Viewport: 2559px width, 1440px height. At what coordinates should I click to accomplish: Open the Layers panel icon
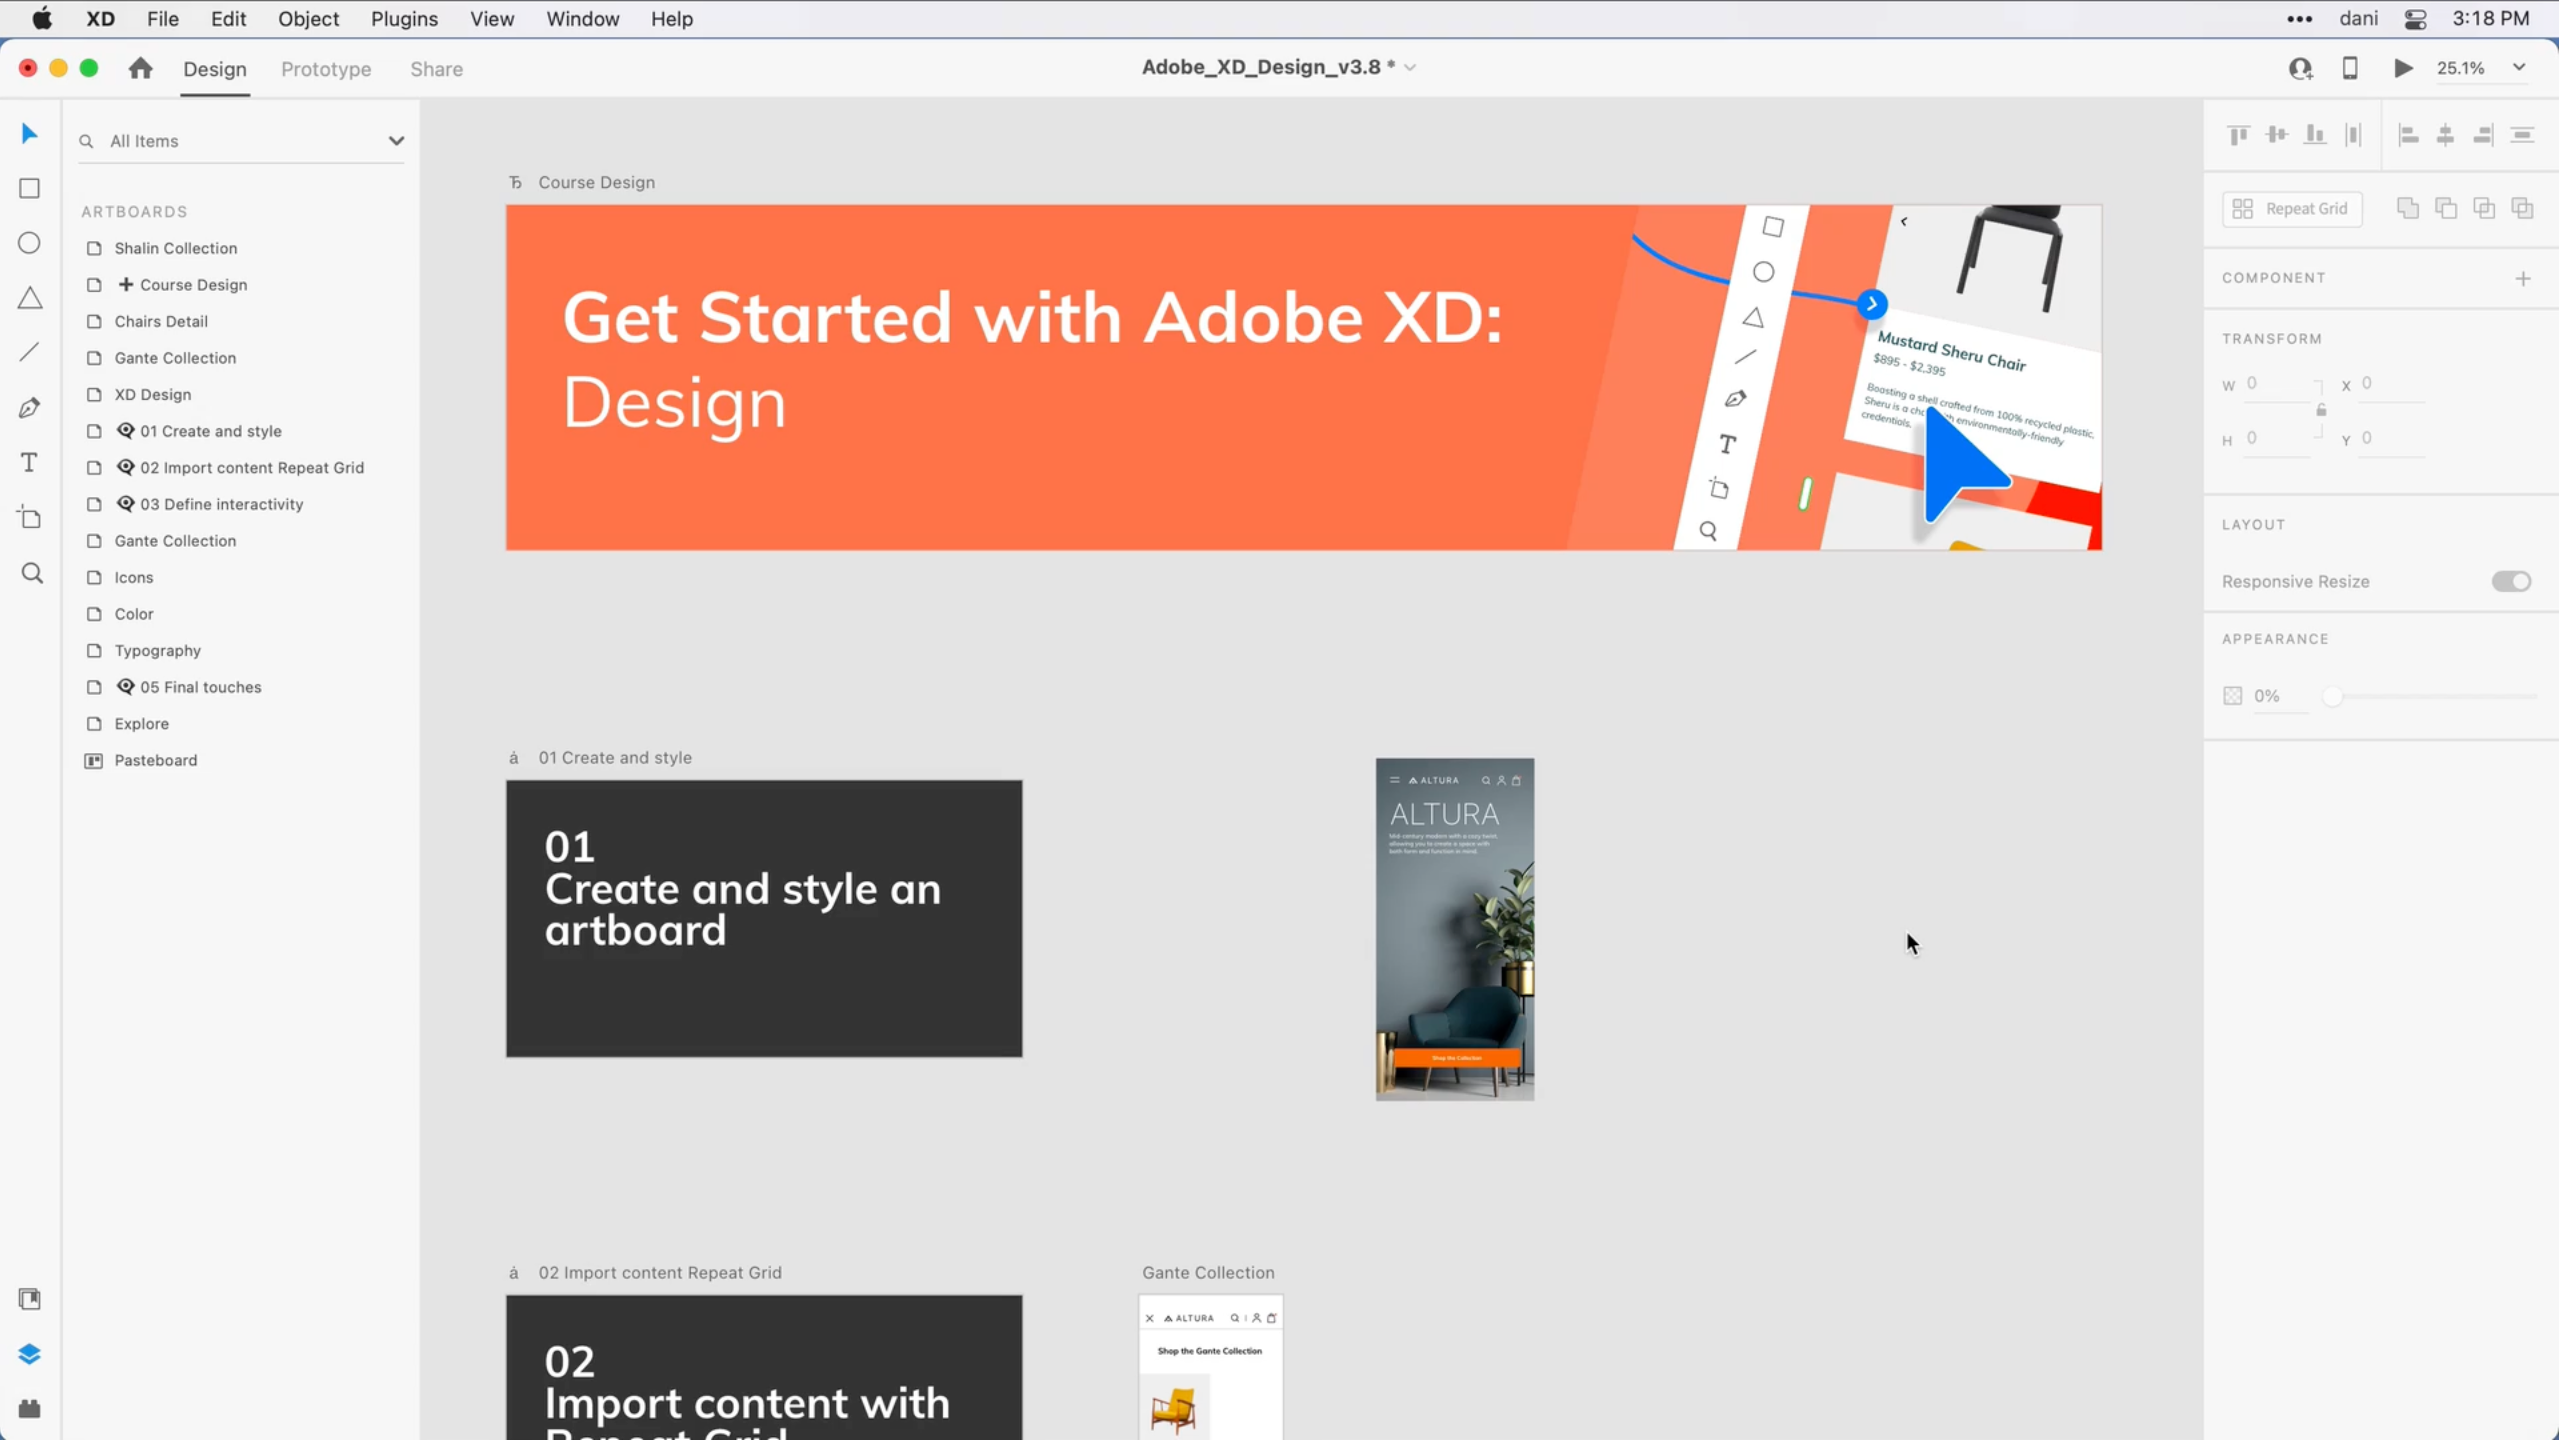click(x=29, y=1353)
